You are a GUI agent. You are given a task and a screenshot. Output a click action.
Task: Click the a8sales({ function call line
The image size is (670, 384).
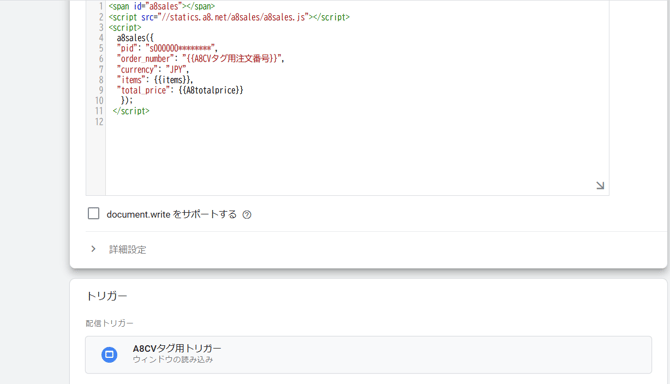135,38
